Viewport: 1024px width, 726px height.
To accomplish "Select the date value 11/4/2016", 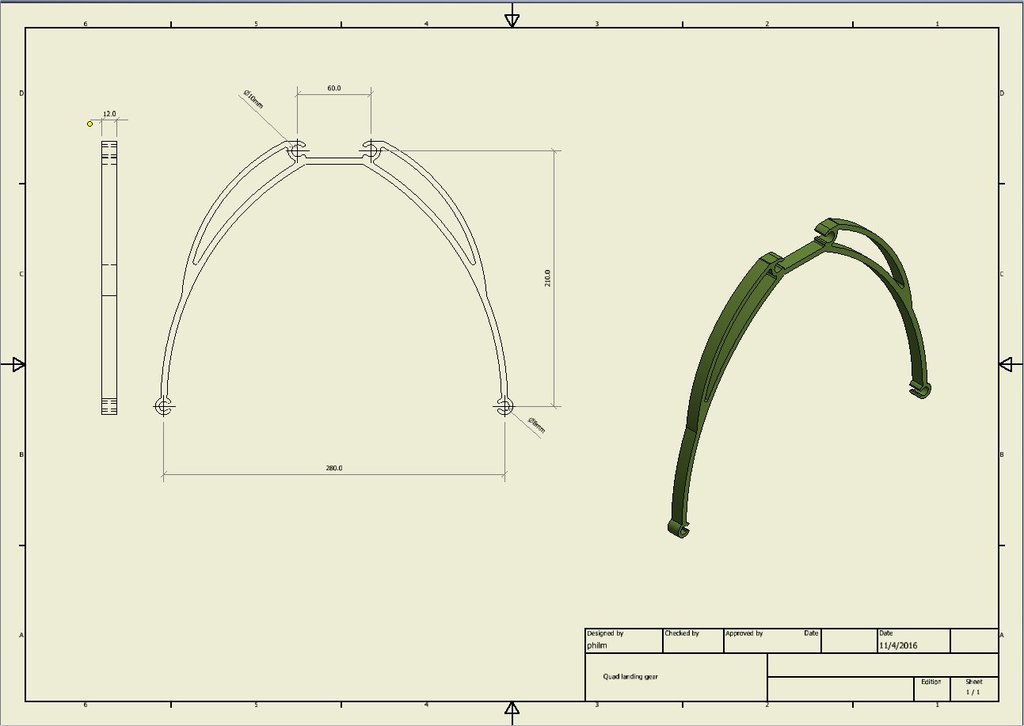I will (898, 646).
